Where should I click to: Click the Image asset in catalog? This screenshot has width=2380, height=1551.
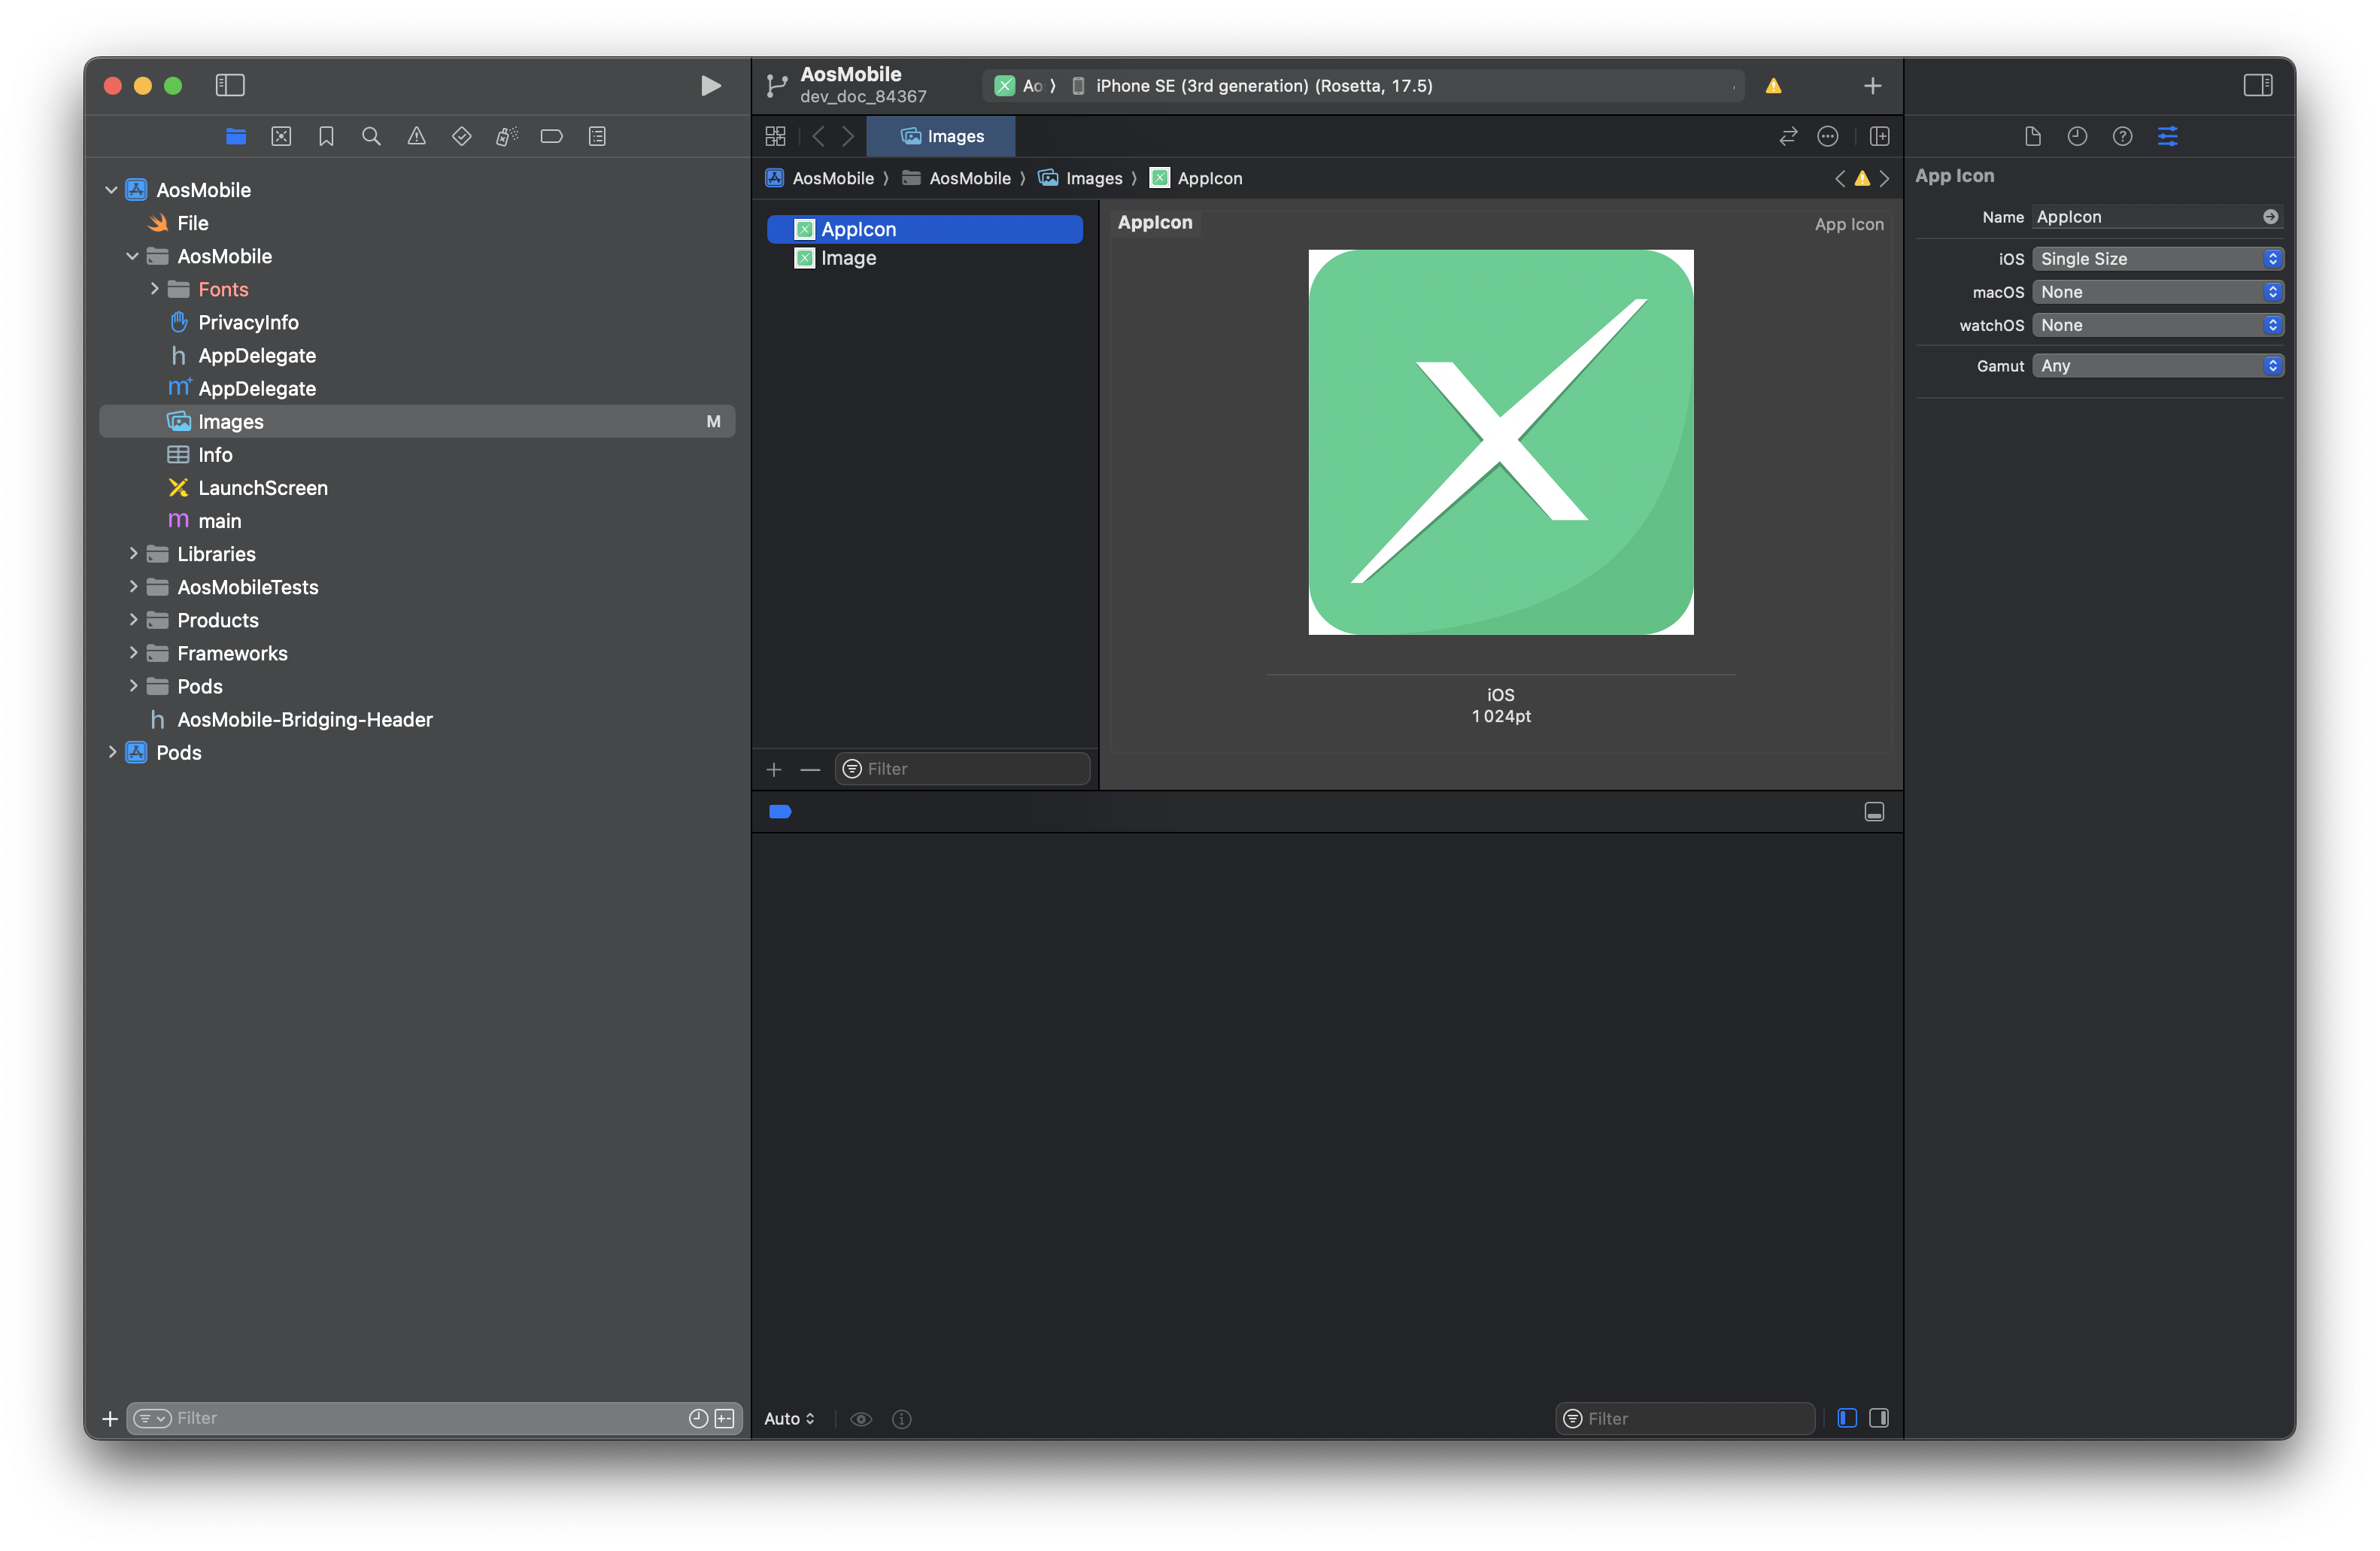848,256
